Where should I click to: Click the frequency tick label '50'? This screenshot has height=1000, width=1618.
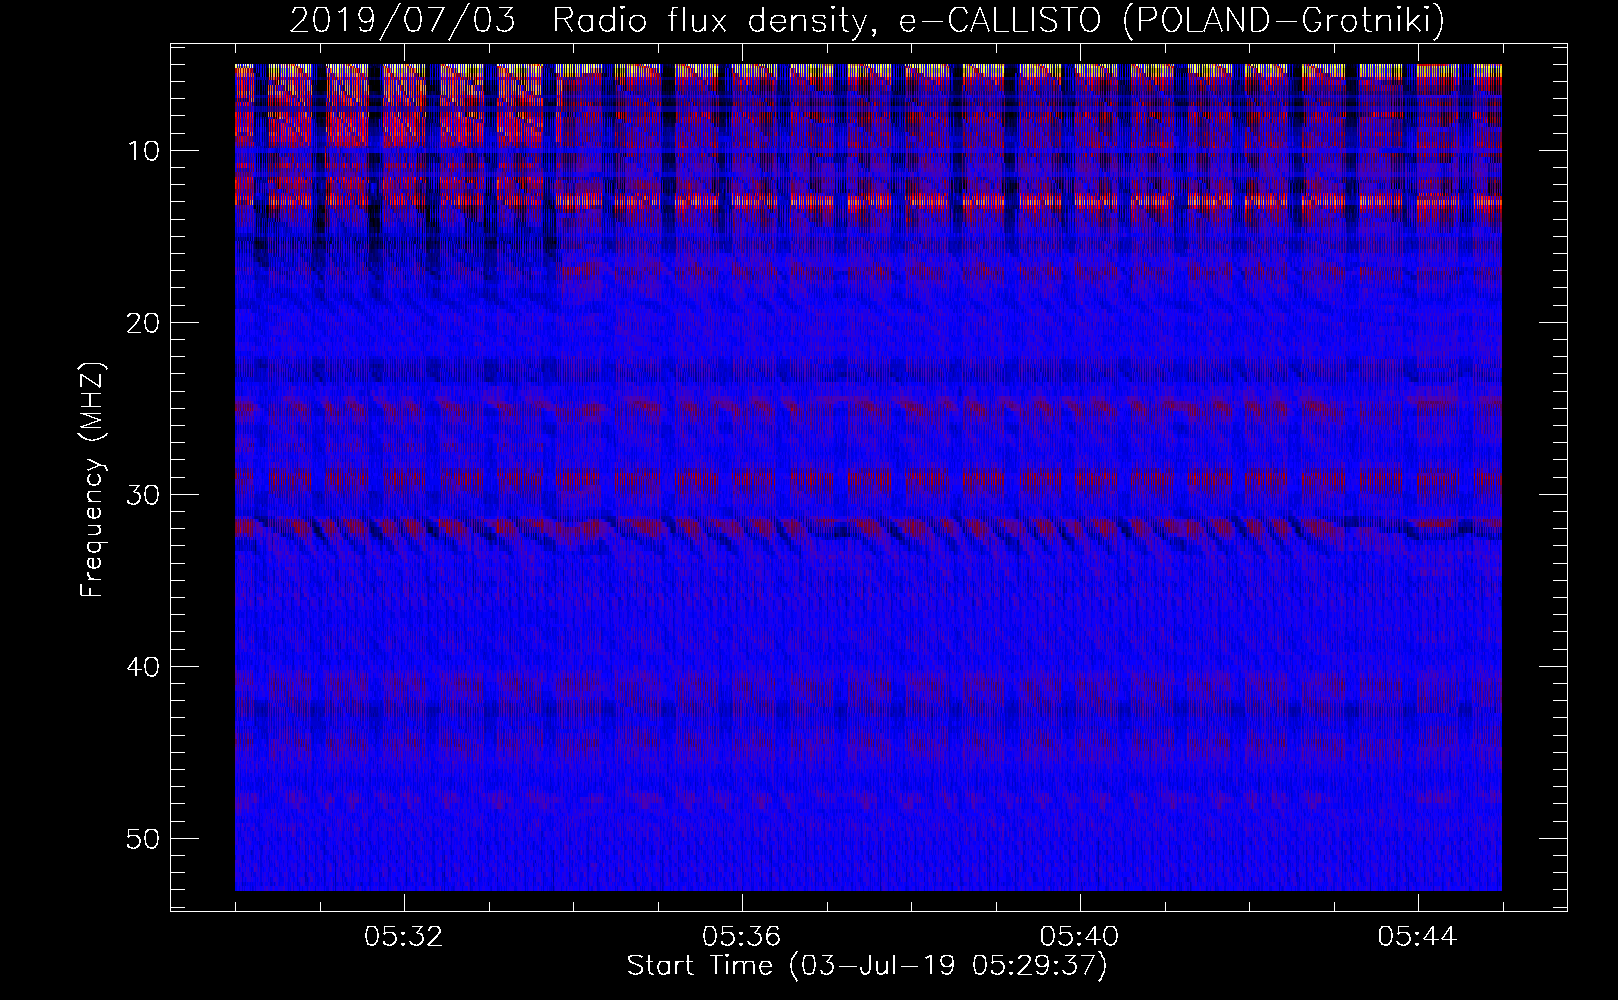[x=145, y=838]
